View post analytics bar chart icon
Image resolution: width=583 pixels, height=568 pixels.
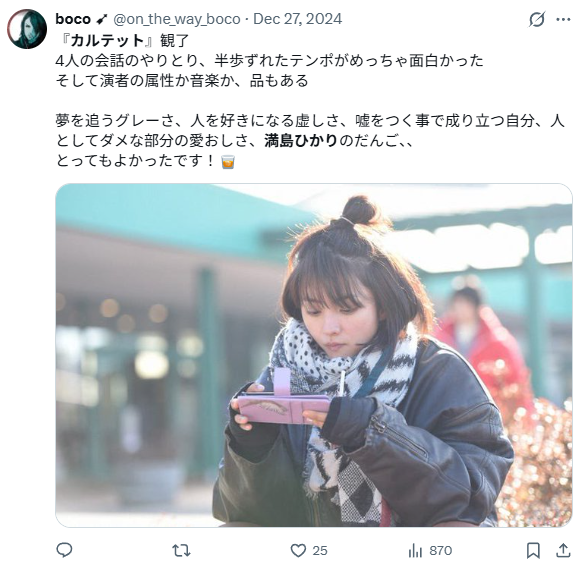pyautogui.click(x=415, y=551)
